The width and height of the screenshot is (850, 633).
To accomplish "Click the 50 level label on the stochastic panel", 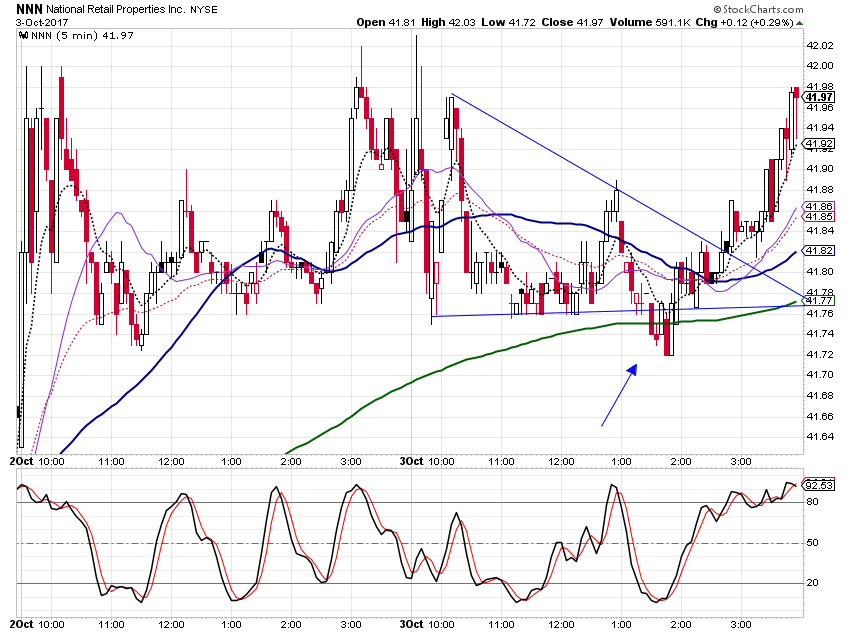I will [812, 542].
